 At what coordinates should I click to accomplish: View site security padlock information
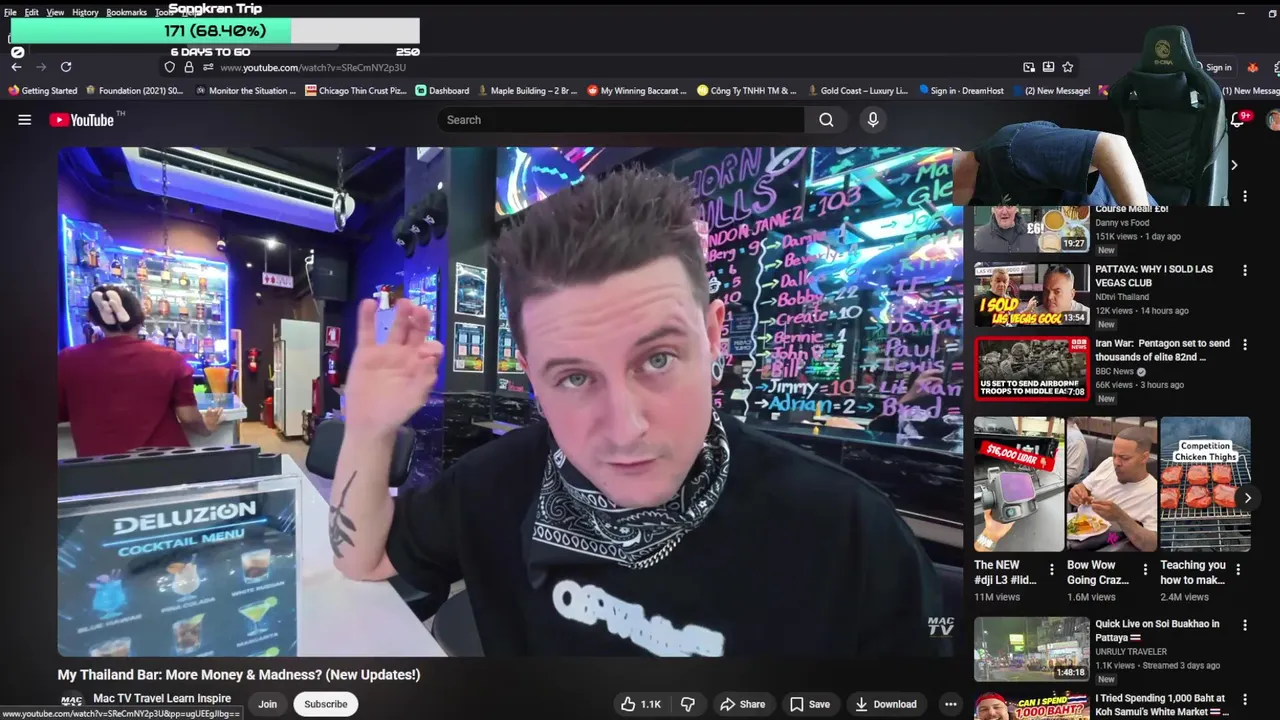click(x=189, y=67)
